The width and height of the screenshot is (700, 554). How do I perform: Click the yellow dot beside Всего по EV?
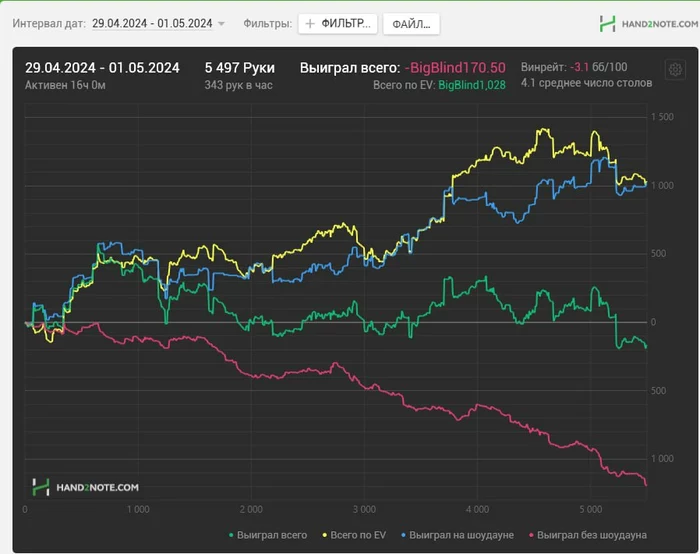pos(325,535)
